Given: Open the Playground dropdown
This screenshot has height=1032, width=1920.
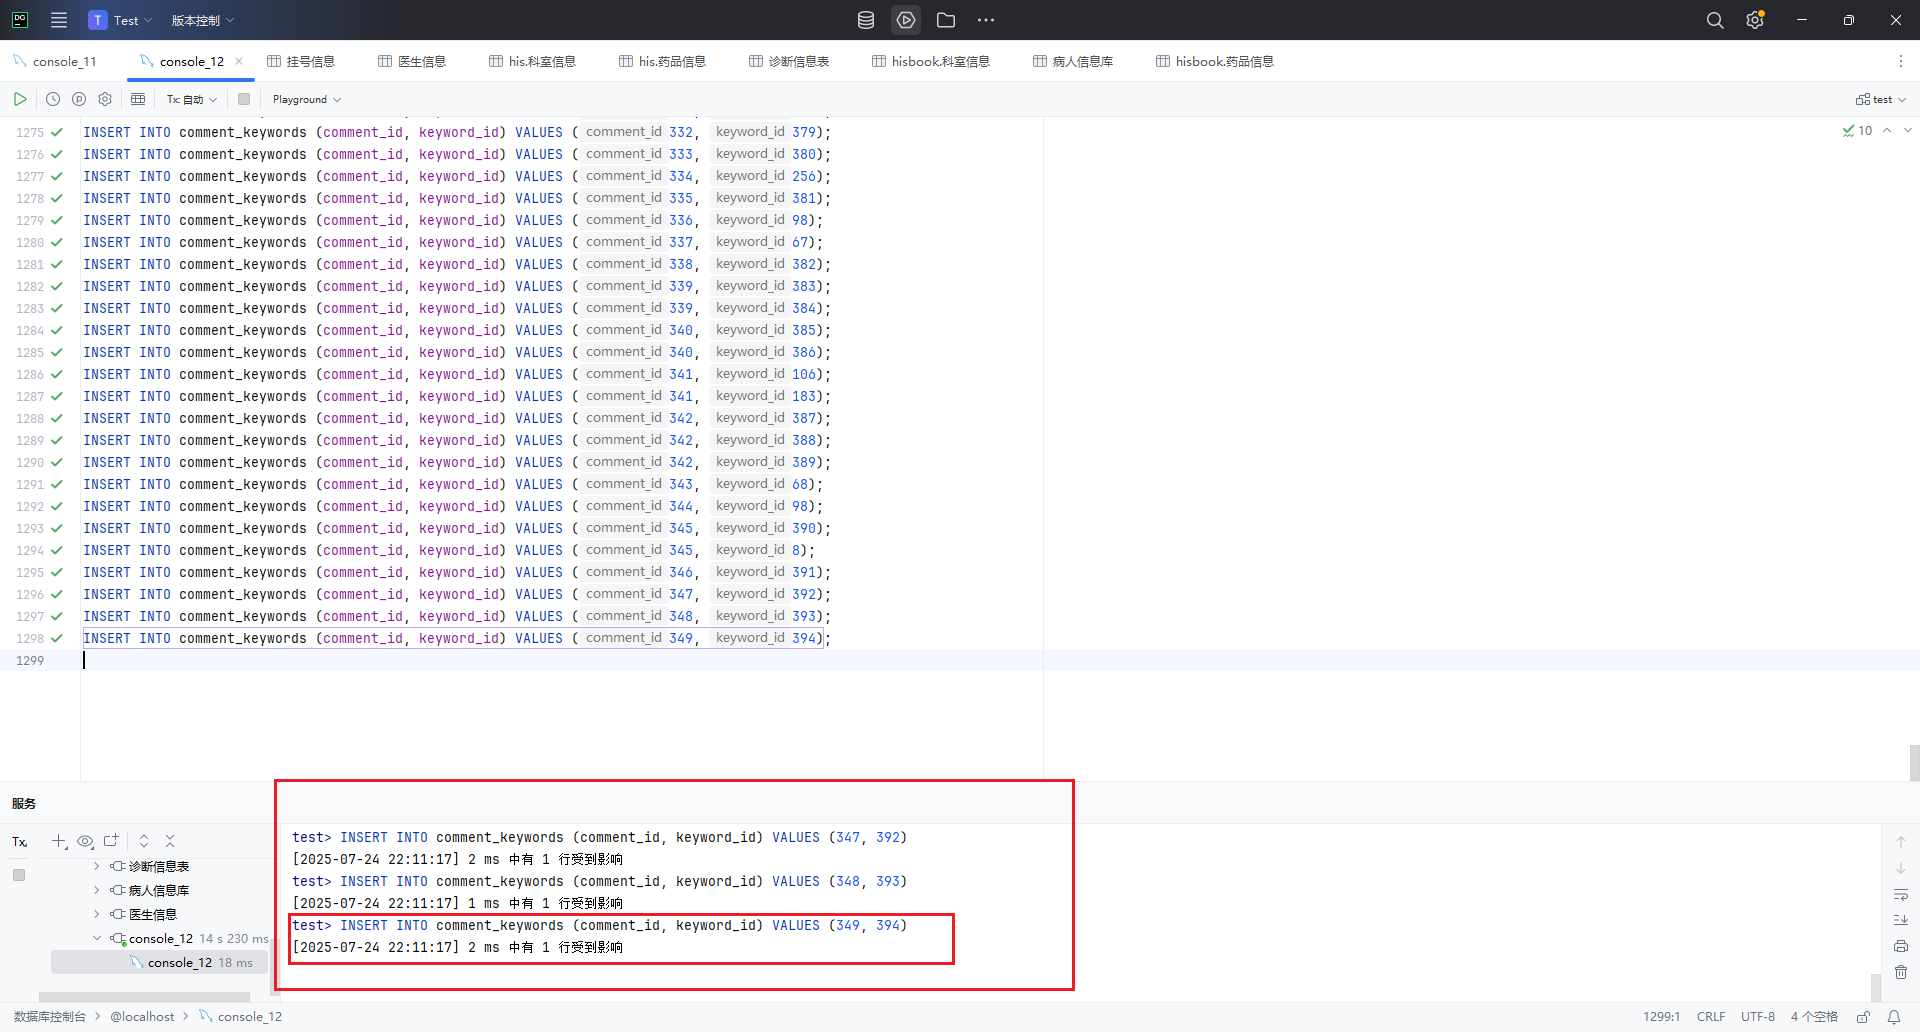Looking at the screenshot, I should (305, 99).
